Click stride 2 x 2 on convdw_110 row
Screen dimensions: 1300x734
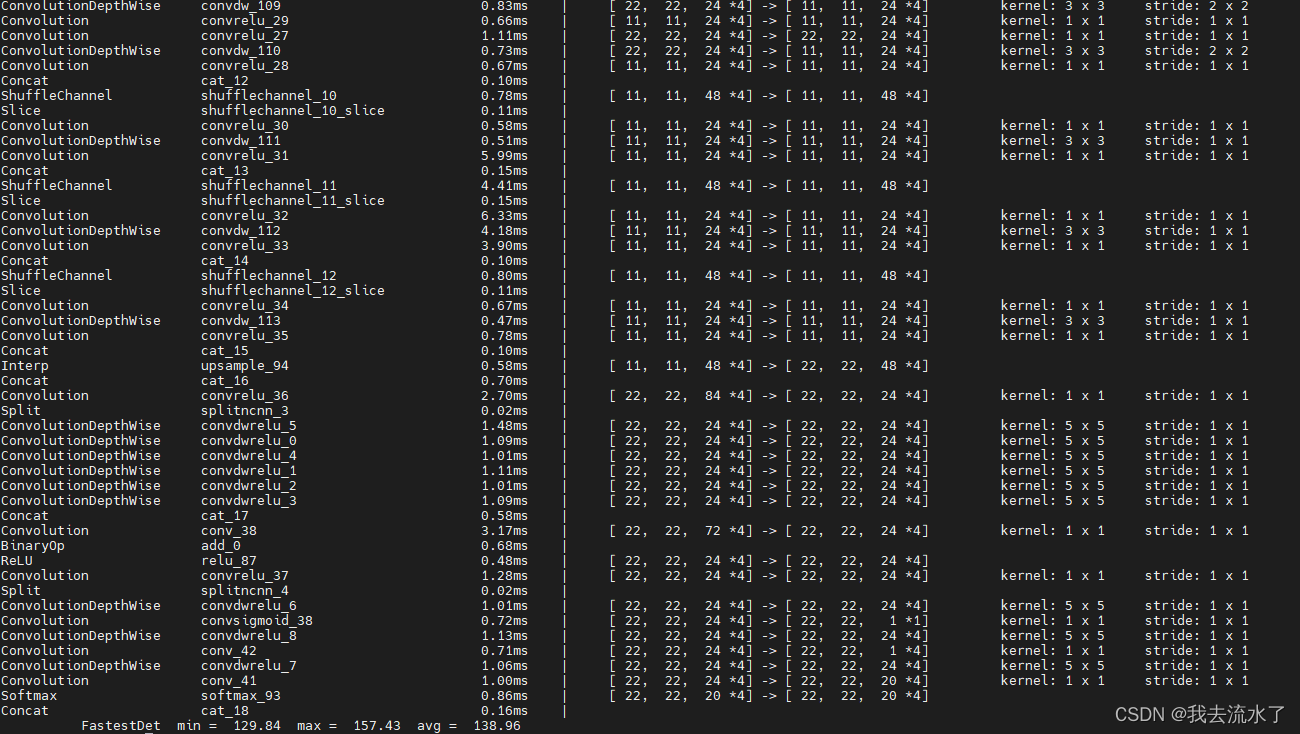click(1197, 51)
